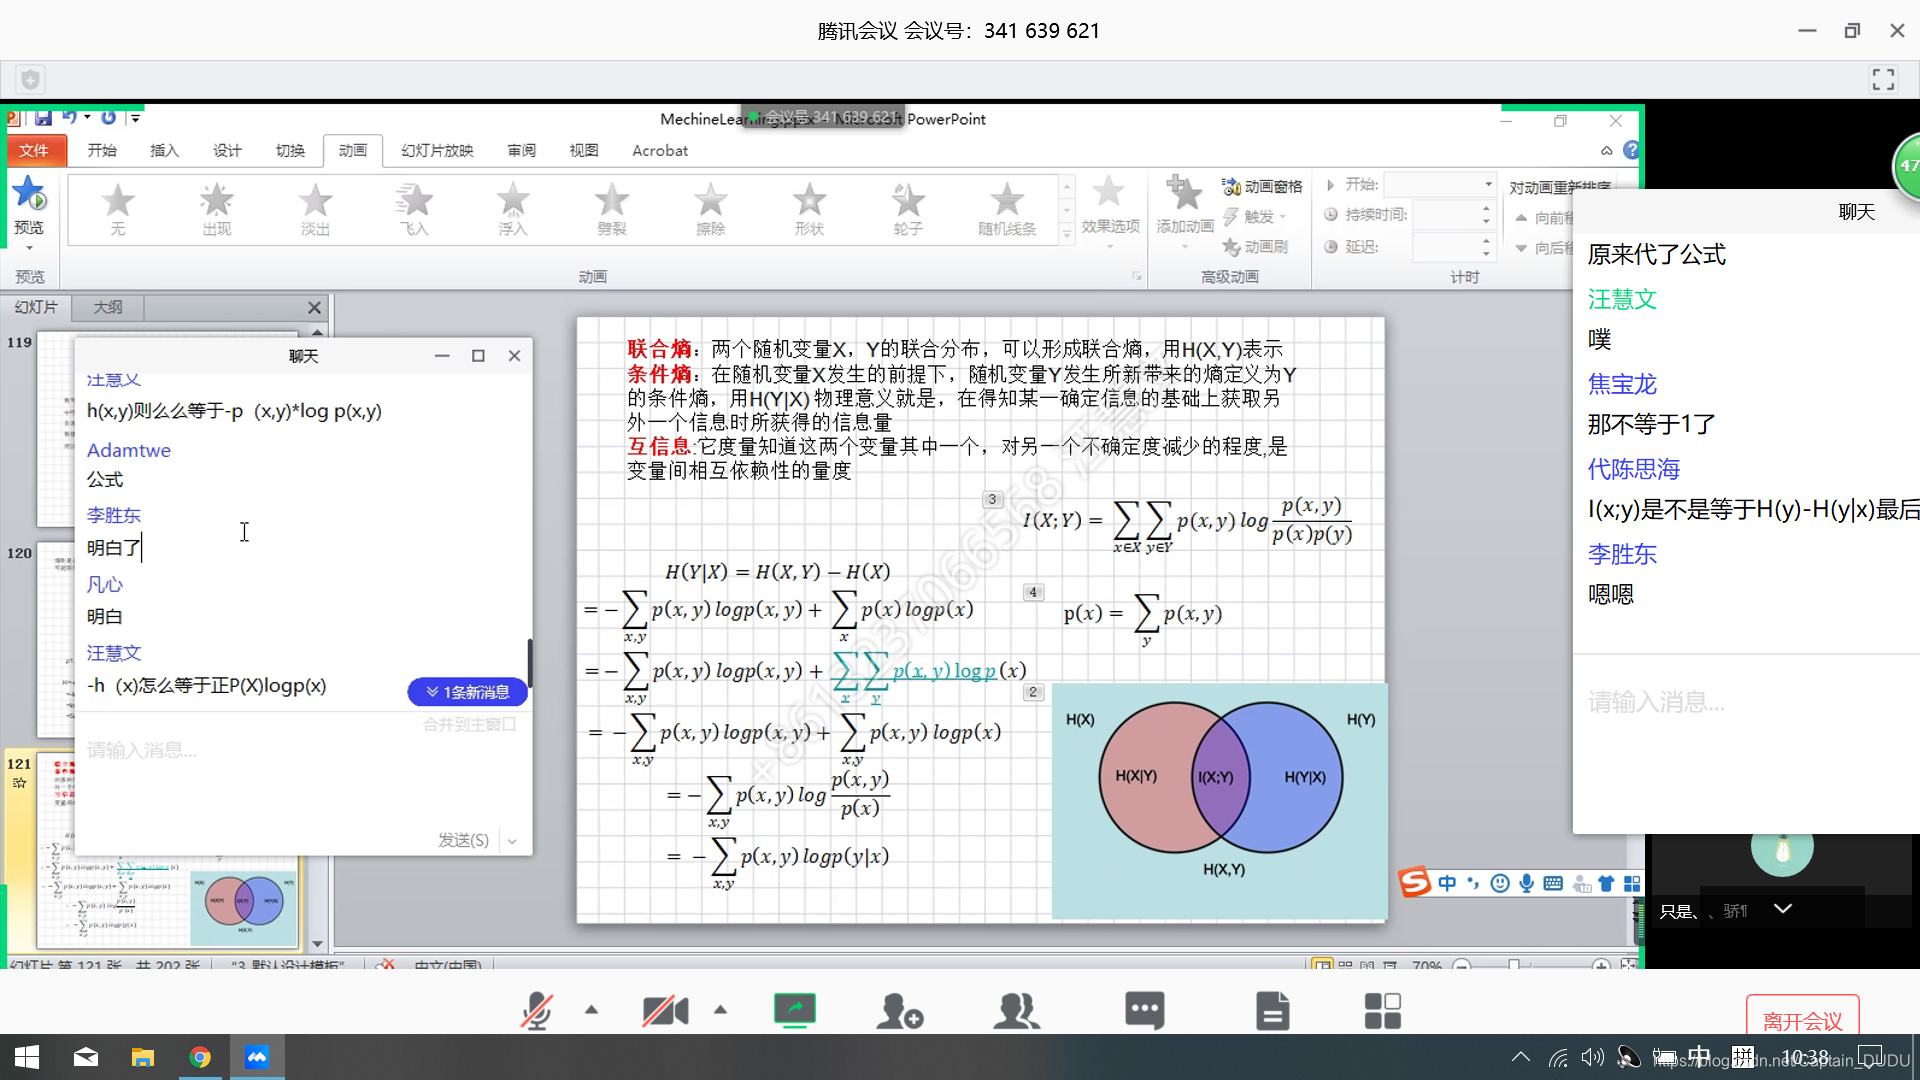Viewport: 1920px width, 1080px height.
Task: Select the 劈裂 animation effect
Action: pyautogui.click(x=612, y=210)
